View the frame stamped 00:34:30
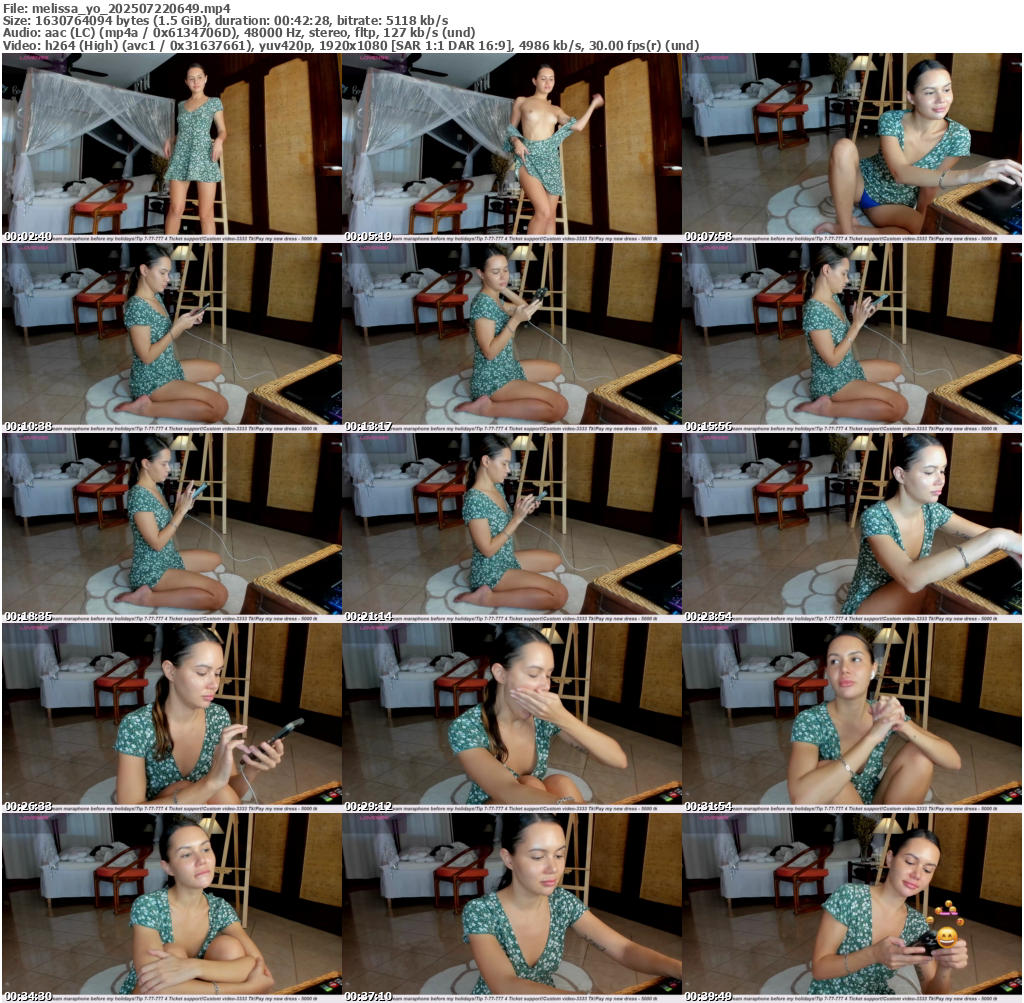 (171, 908)
